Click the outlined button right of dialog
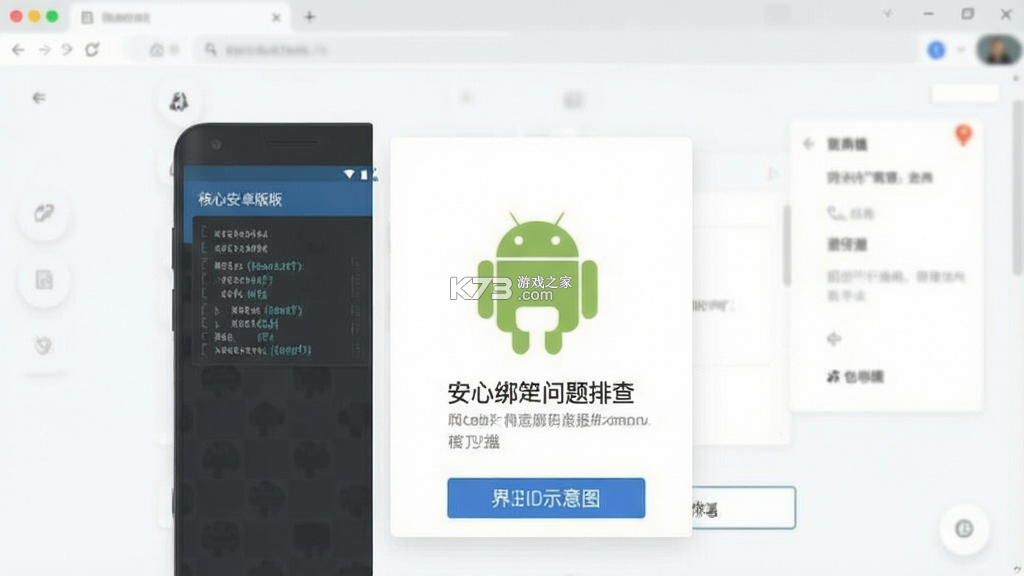The width and height of the screenshot is (1024, 576). [744, 507]
